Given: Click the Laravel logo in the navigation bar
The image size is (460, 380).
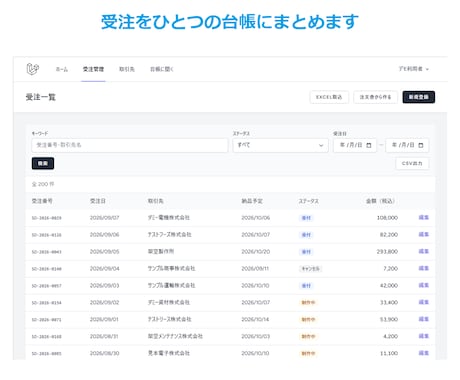Looking at the screenshot, I should click(x=33, y=69).
